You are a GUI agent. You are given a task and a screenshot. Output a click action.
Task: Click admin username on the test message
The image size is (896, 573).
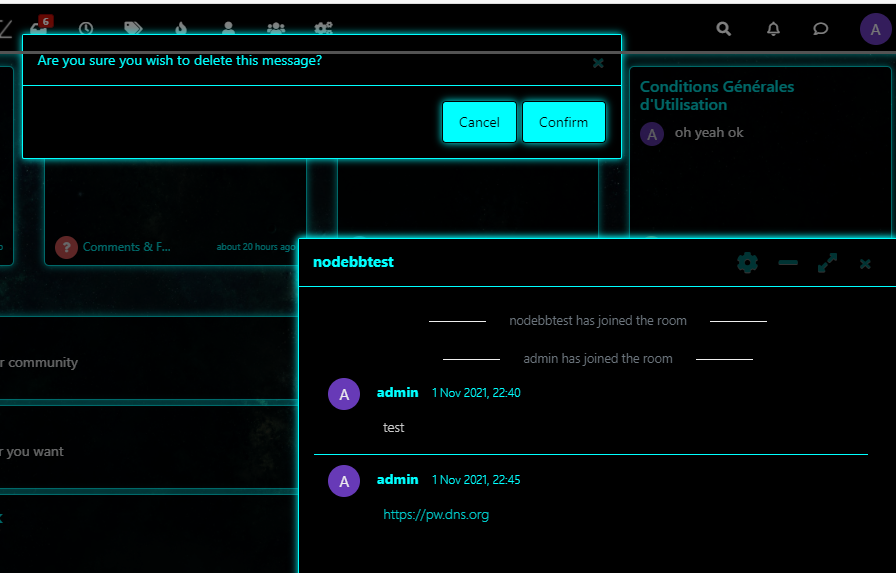click(397, 393)
